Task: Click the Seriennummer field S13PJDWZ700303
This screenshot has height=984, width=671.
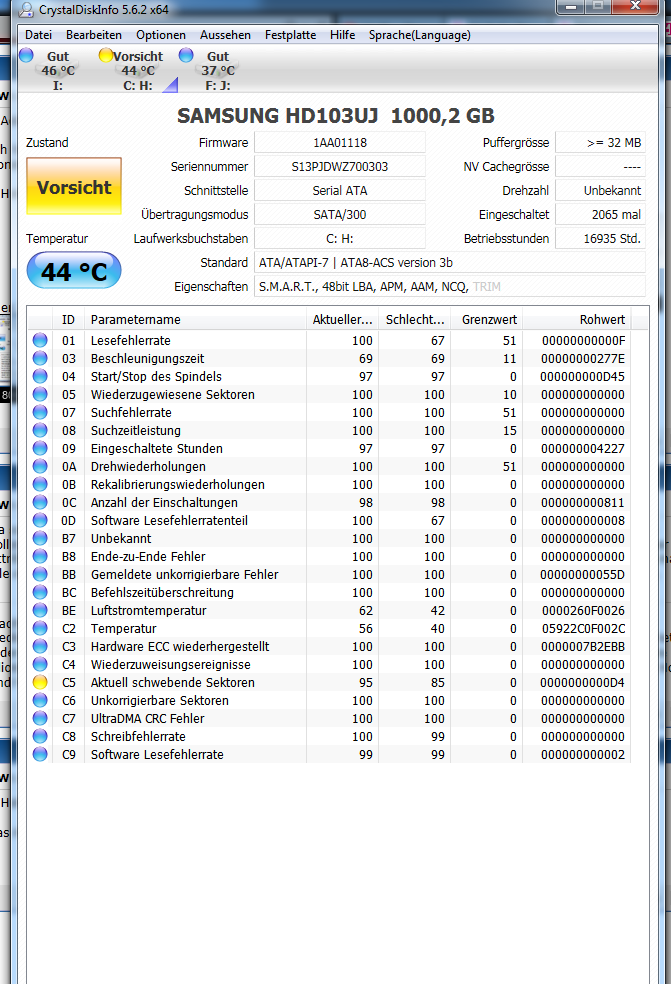Action: (340, 166)
